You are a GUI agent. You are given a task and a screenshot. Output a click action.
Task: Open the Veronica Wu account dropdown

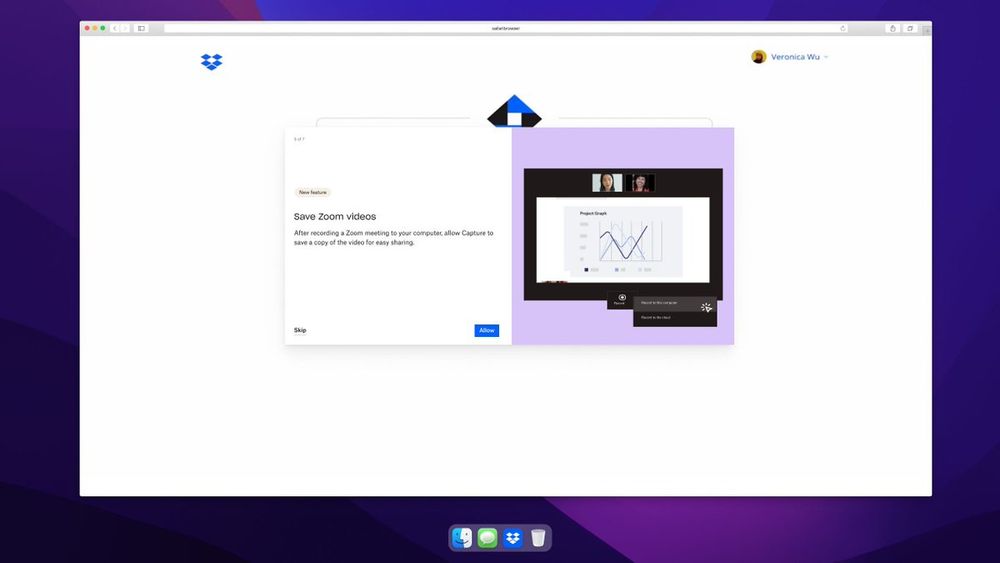798,57
